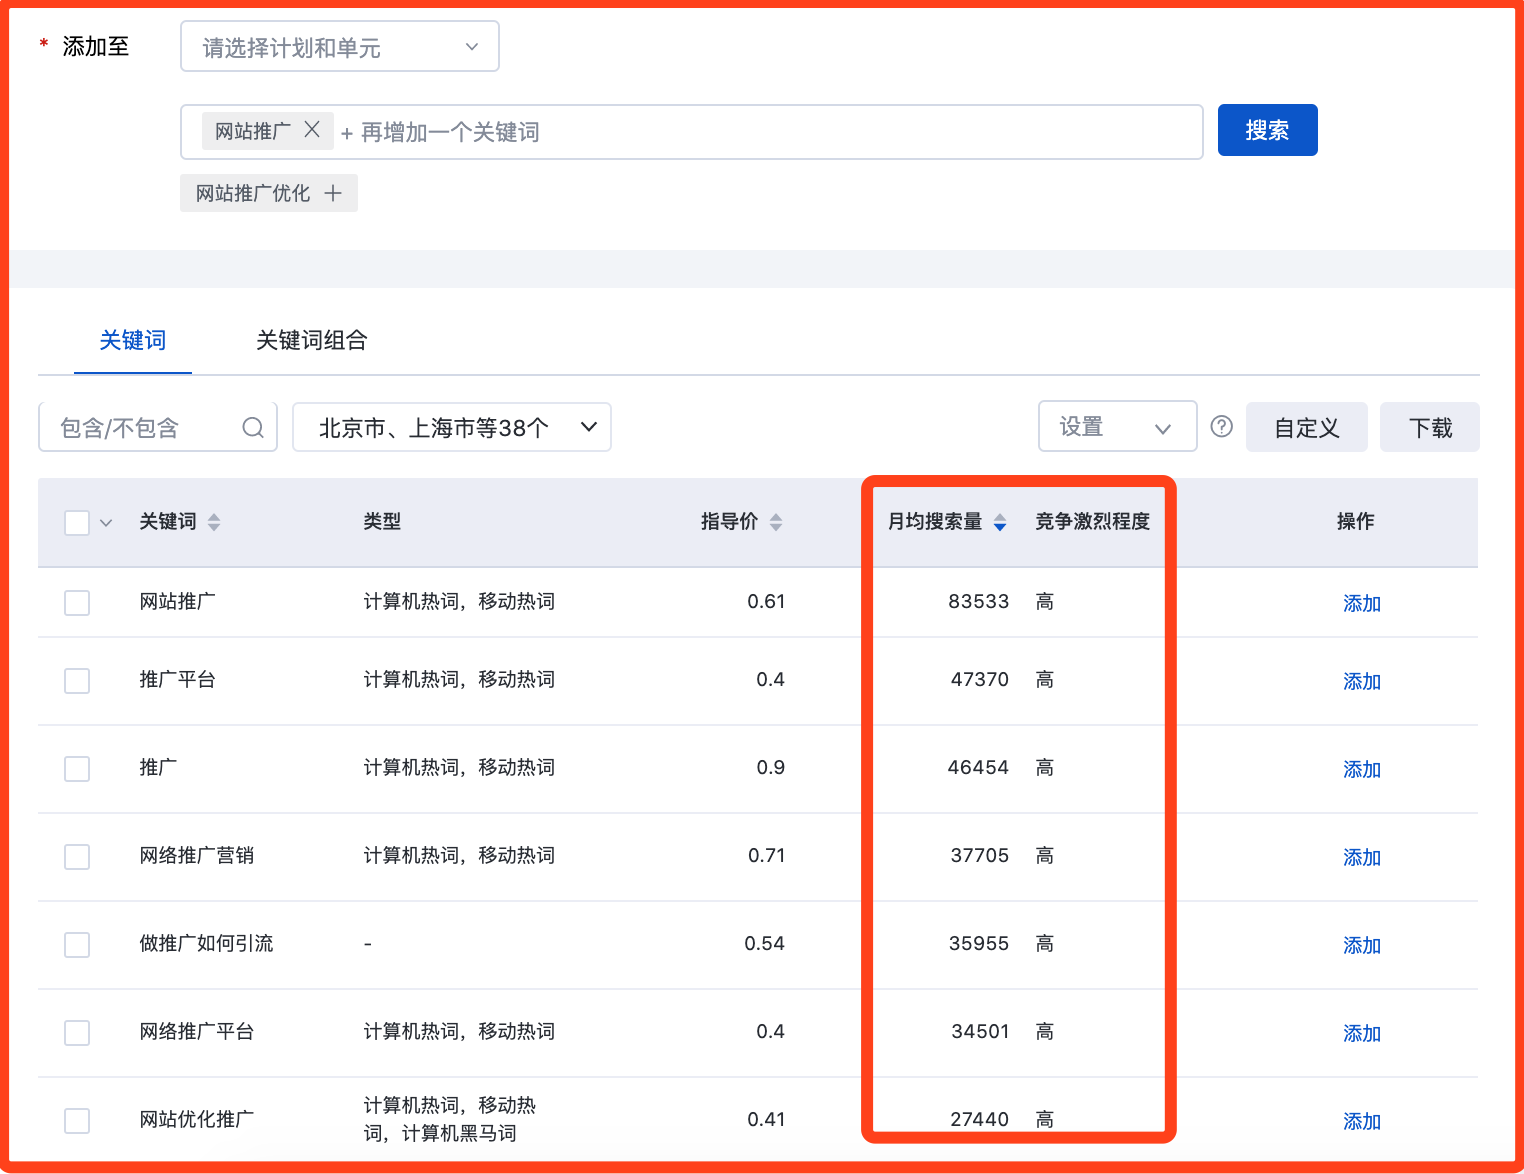The width and height of the screenshot is (1524, 1174).
Task: Open the 设置 dropdown
Action: (x=1118, y=427)
